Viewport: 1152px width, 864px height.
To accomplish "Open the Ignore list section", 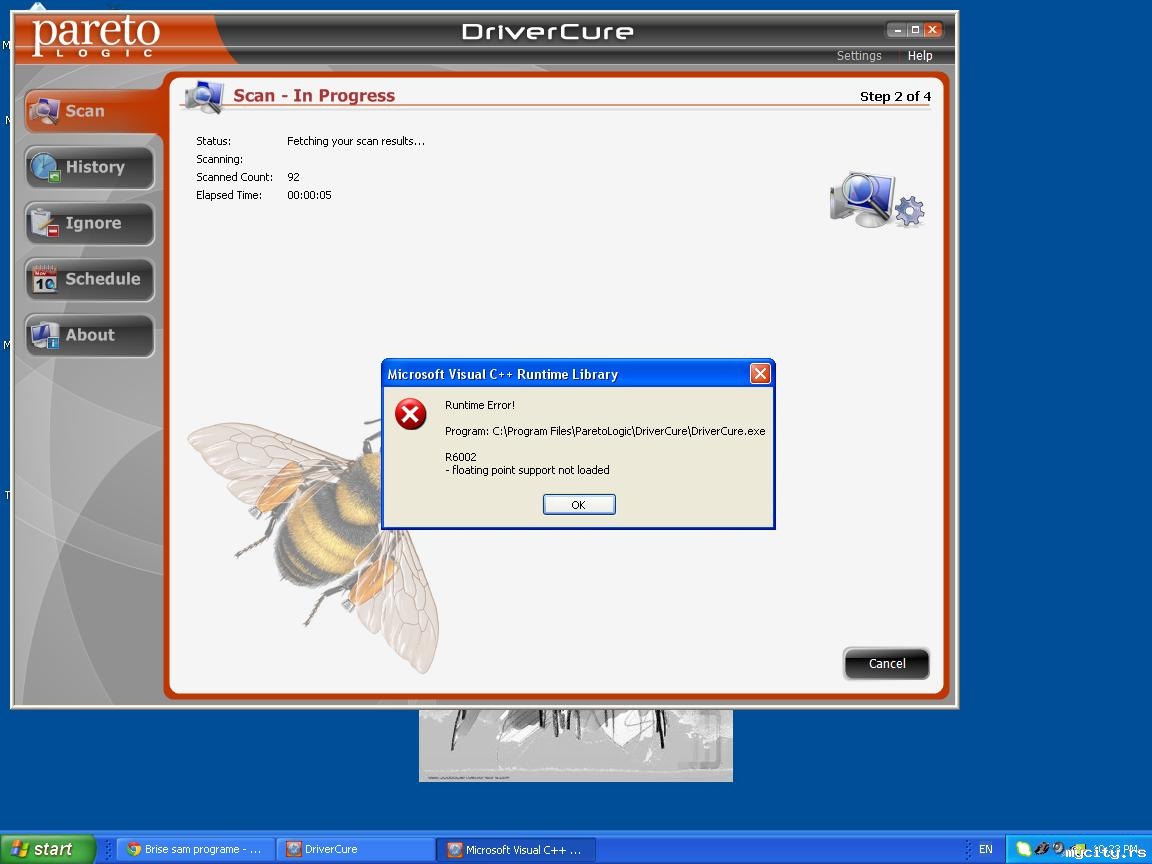I will [x=90, y=223].
